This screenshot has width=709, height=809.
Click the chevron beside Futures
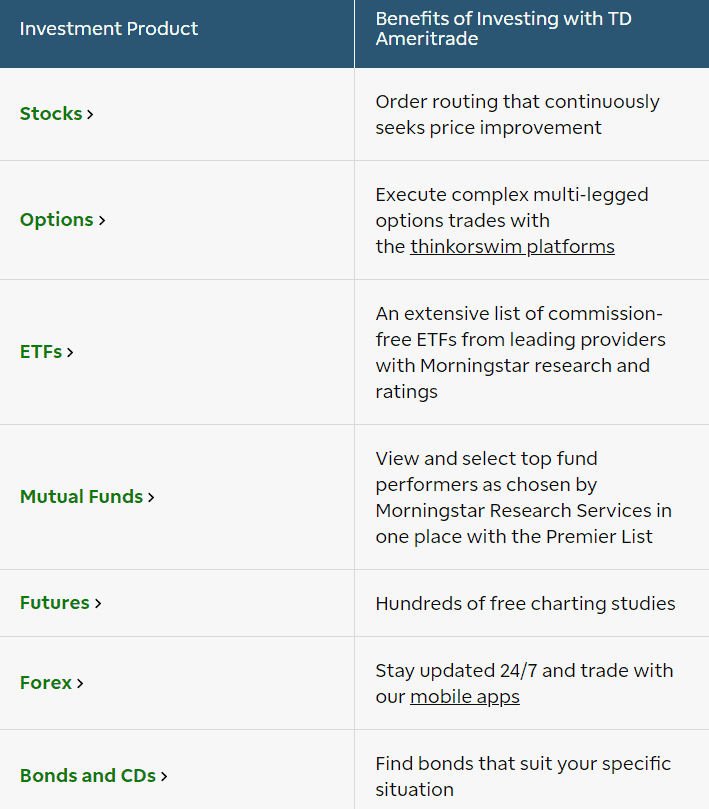click(99, 603)
